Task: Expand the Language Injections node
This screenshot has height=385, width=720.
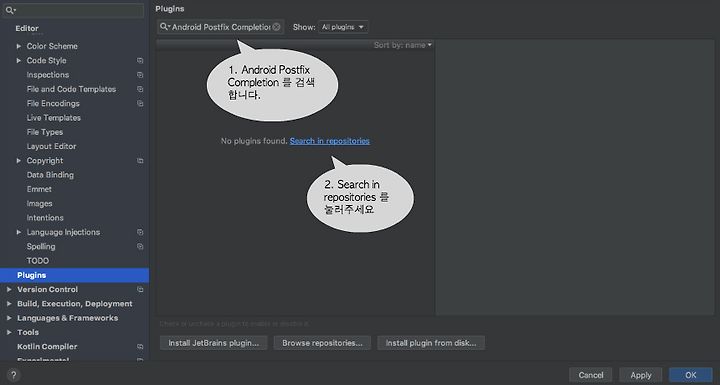Action: click(19, 232)
